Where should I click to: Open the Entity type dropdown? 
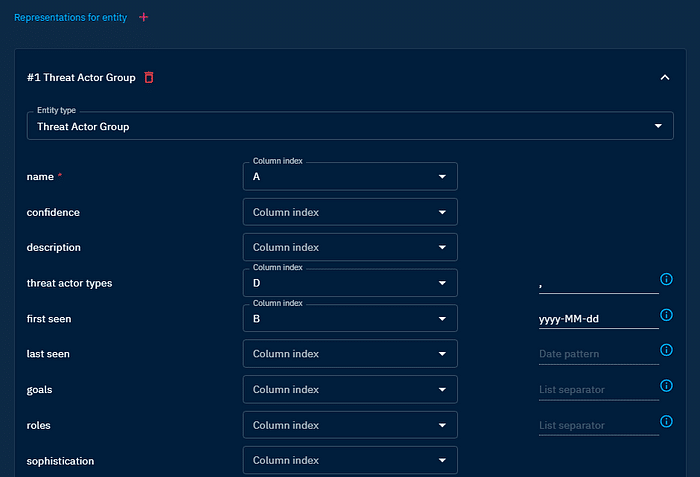point(349,126)
